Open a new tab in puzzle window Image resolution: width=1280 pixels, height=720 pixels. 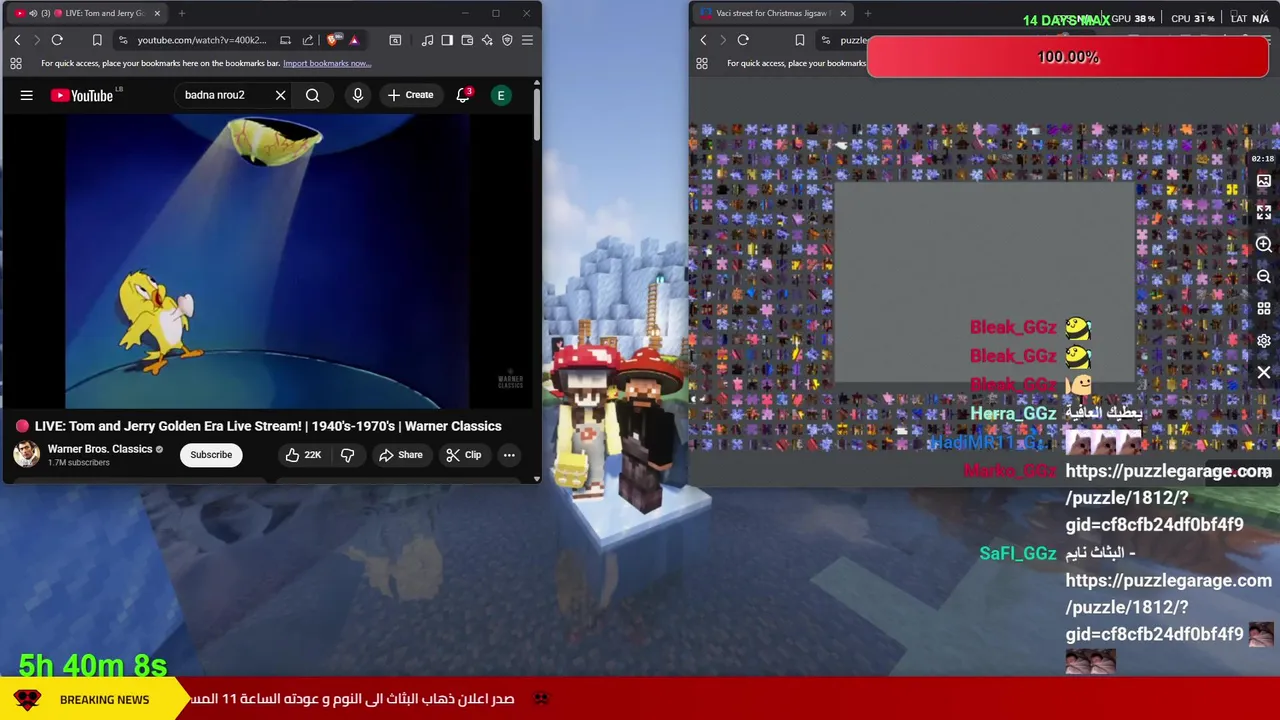coord(868,13)
